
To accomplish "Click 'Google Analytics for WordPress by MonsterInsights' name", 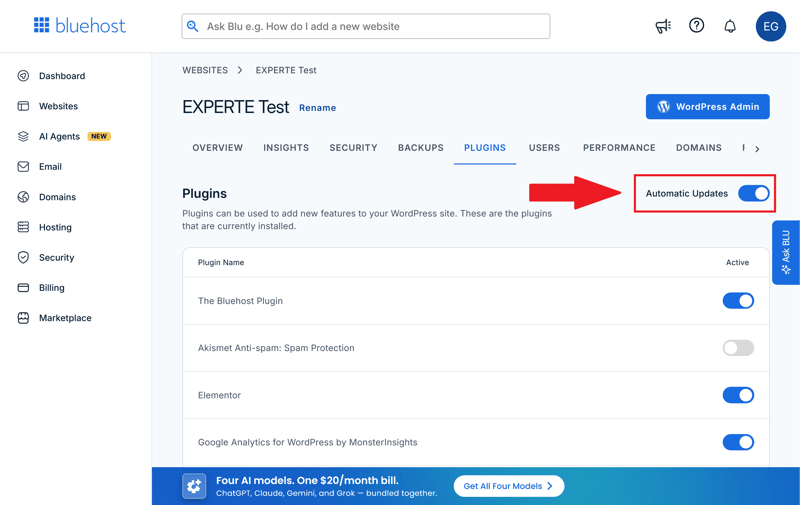I will pyautogui.click(x=308, y=442).
